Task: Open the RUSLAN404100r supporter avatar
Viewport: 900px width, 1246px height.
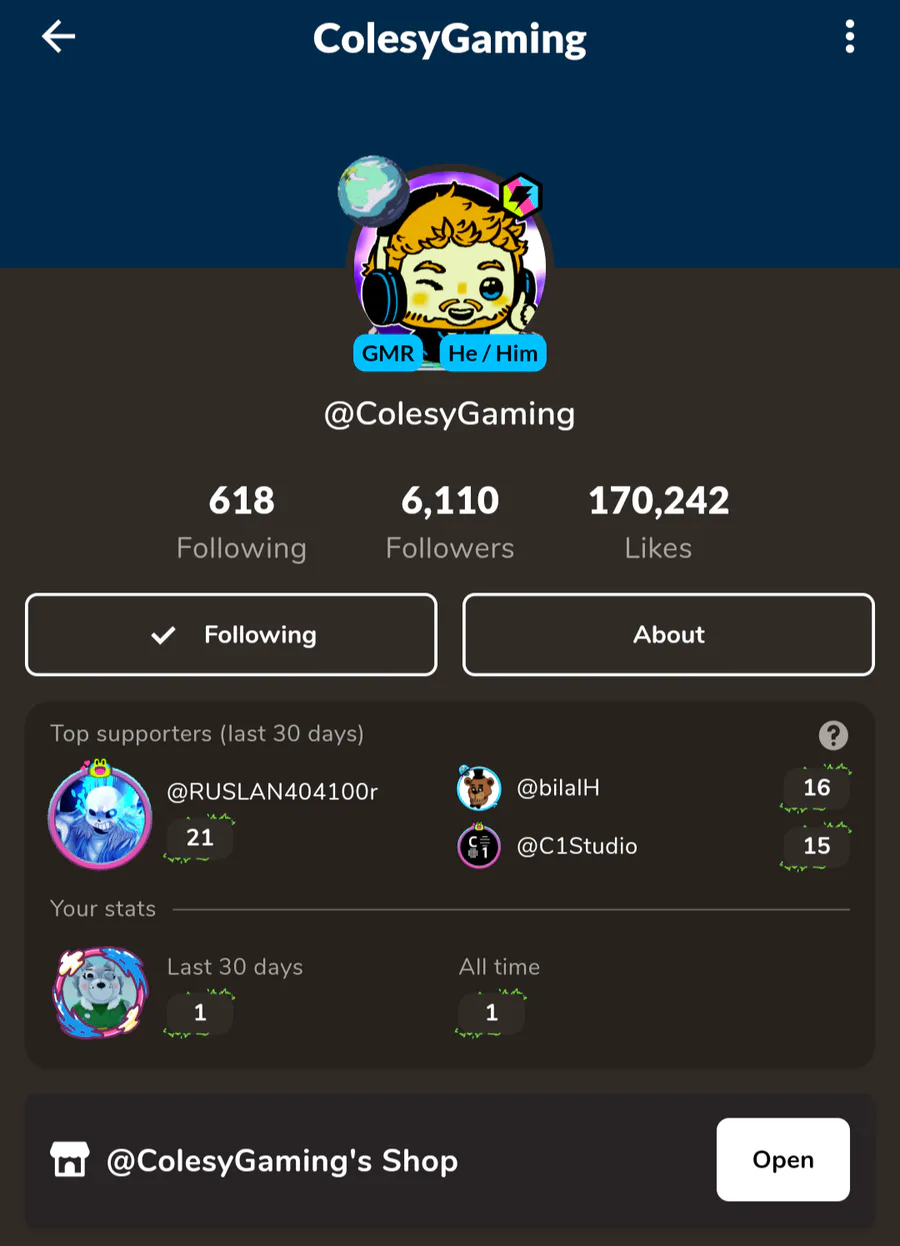Action: 98,817
